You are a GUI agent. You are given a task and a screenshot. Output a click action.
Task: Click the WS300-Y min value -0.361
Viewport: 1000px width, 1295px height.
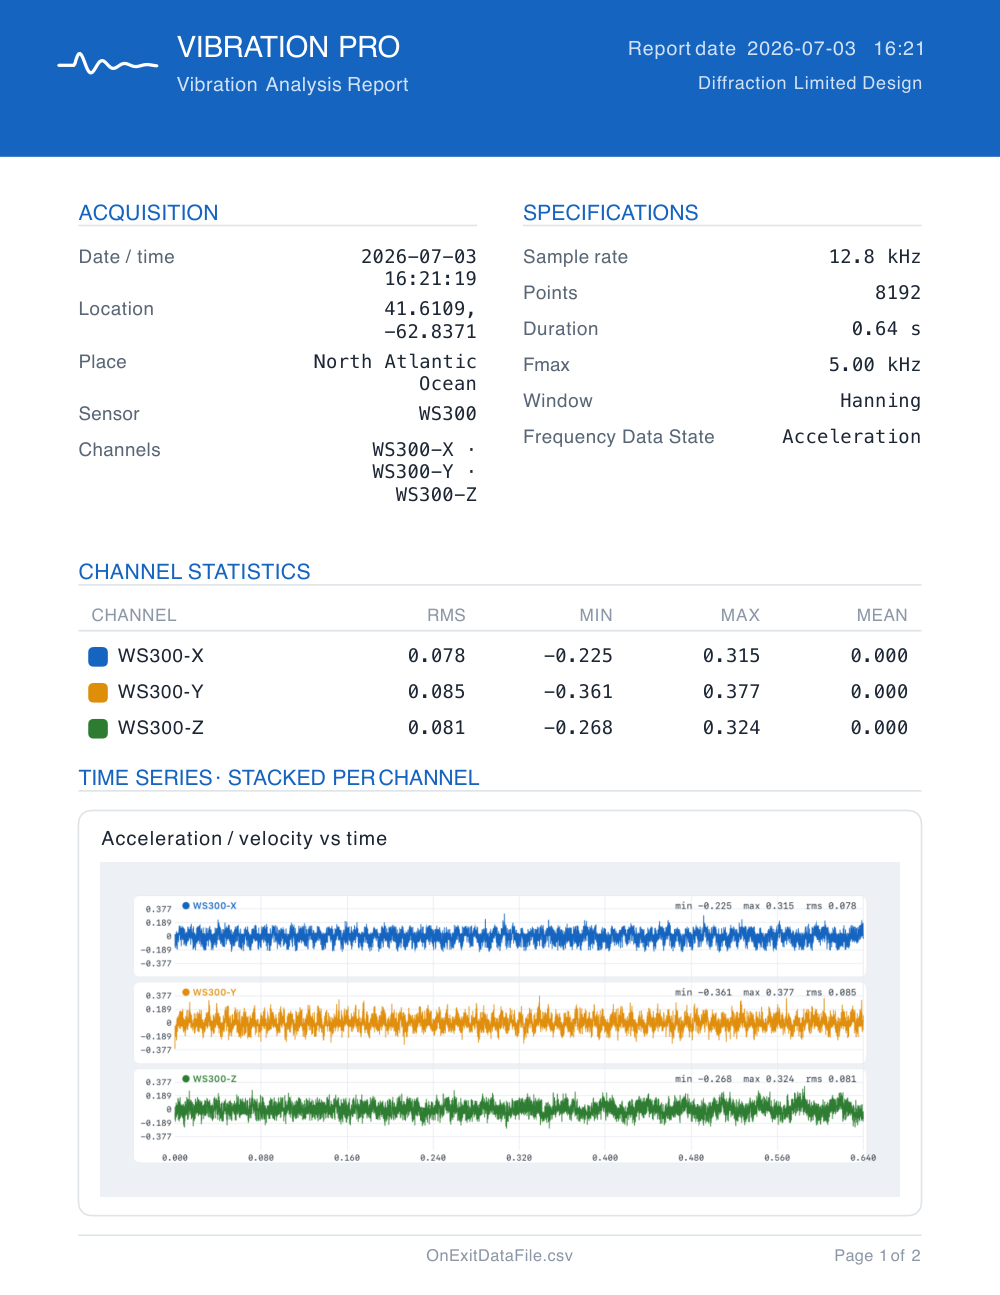[x=578, y=692]
